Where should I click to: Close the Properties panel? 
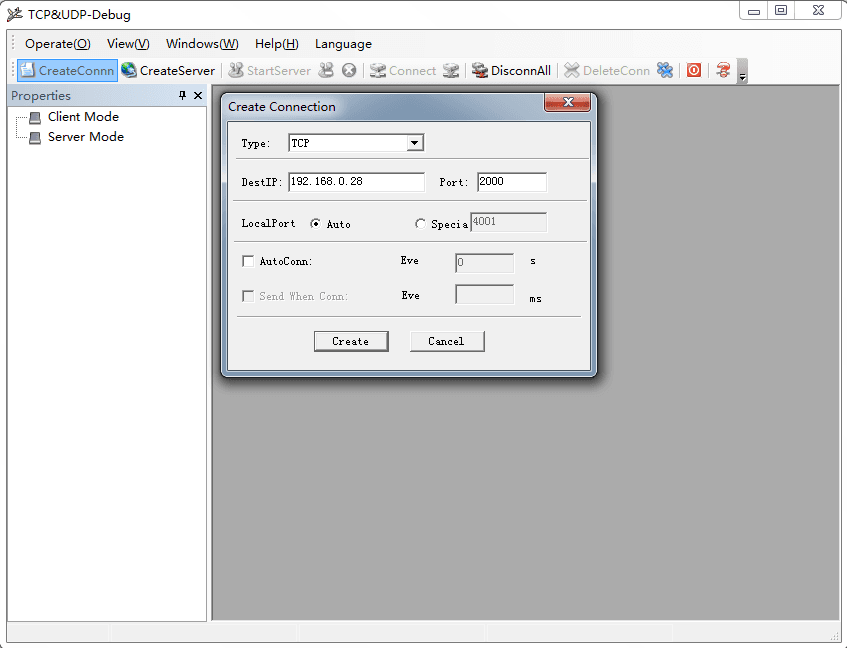198,96
